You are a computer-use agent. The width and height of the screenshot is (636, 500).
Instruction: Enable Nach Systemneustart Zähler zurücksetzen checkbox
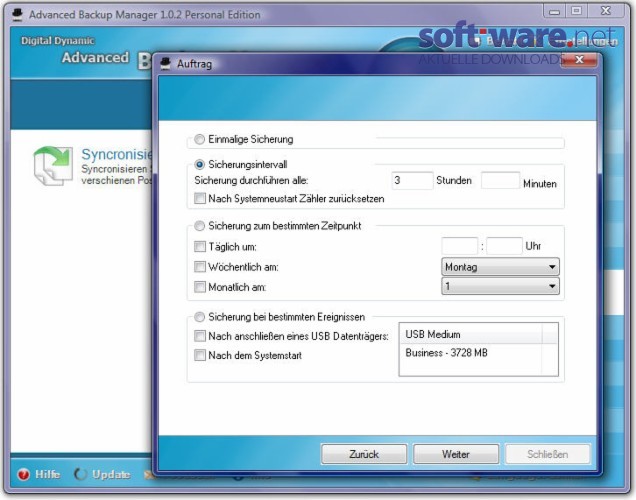tap(200, 198)
